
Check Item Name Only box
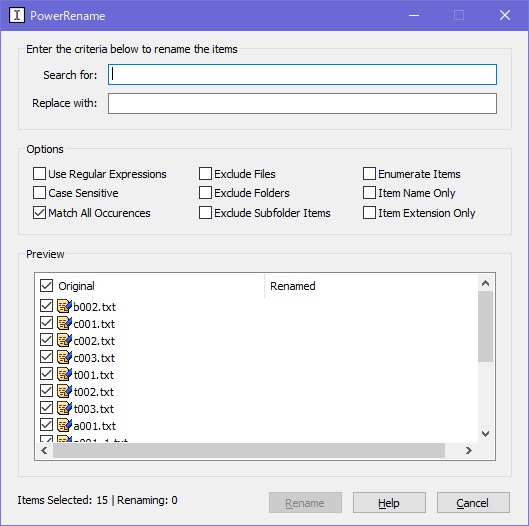(369, 193)
